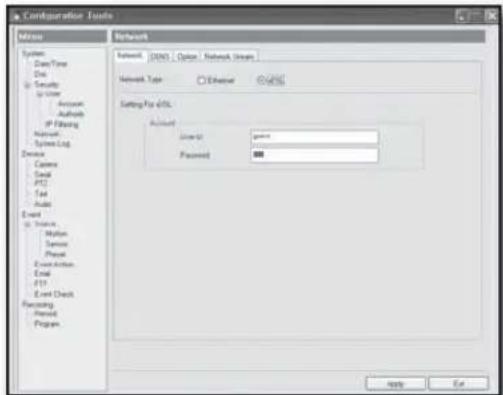The width and height of the screenshot is (503, 395).
Task: Open Date/Time in the System tree
Action: (x=51, y=64)
